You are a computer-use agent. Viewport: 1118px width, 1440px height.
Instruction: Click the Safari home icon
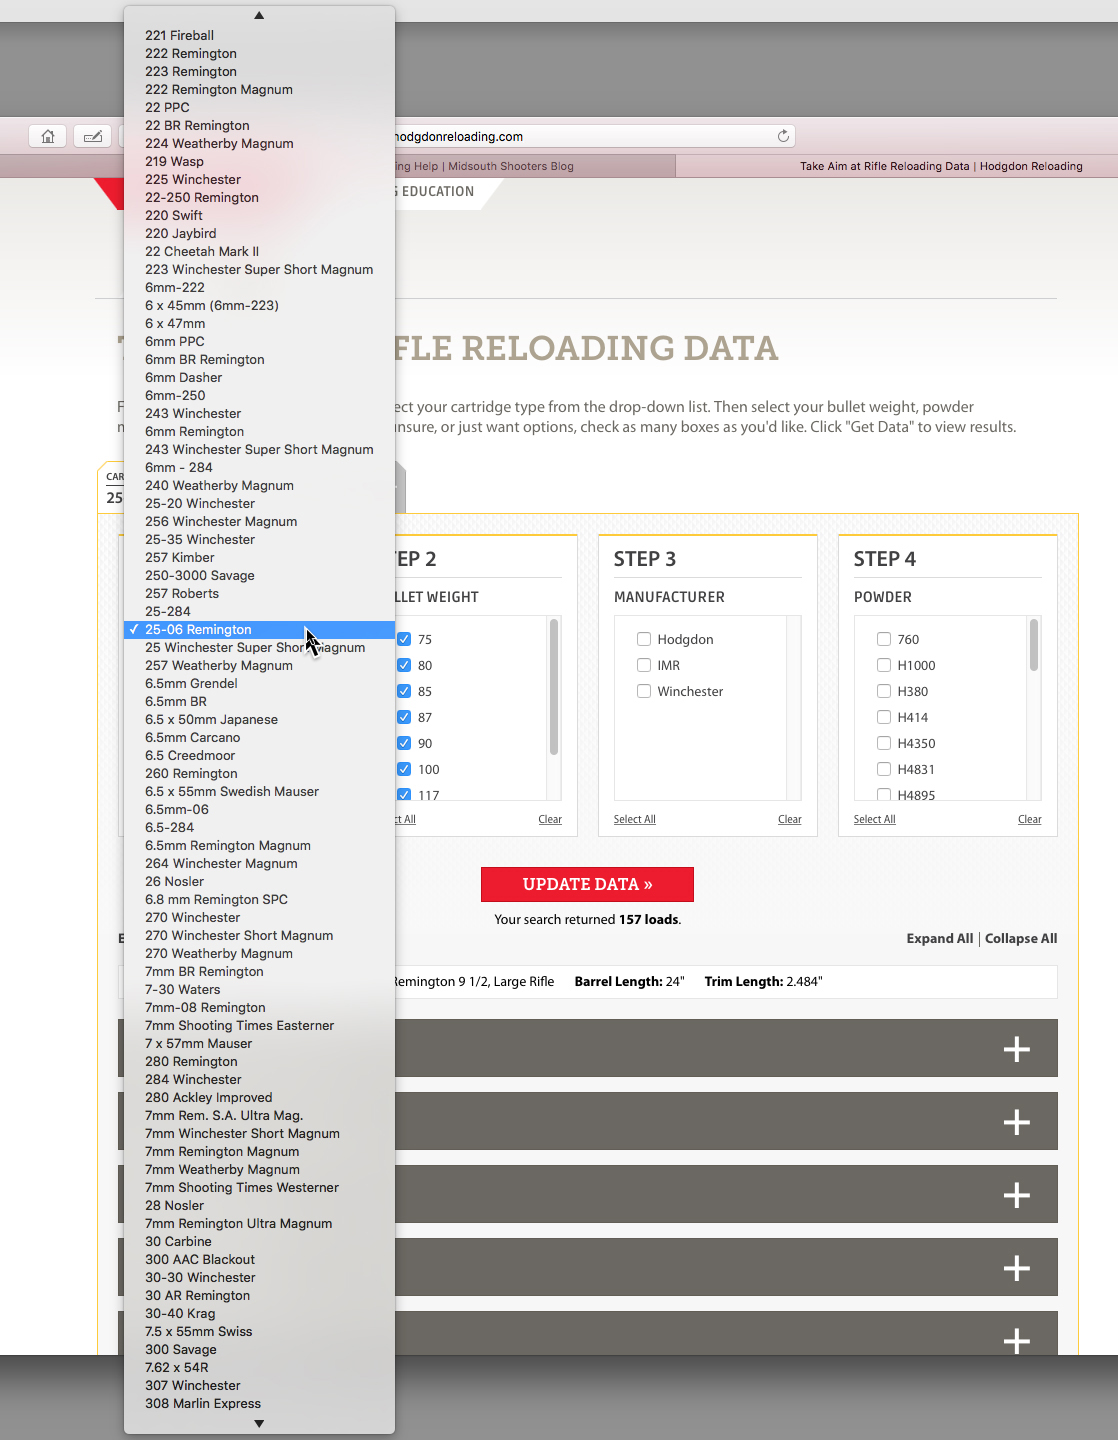coord(48,136)
